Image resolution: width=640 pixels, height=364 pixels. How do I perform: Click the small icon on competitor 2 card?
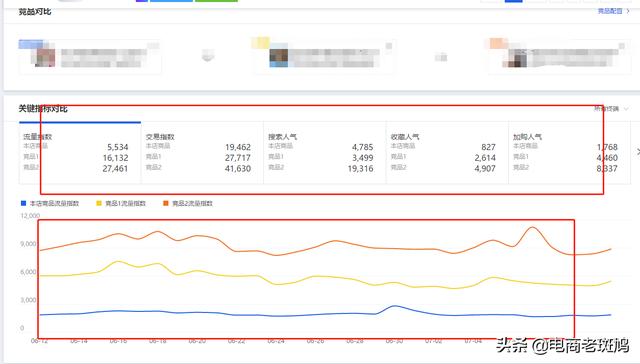(x=622, y=46)
